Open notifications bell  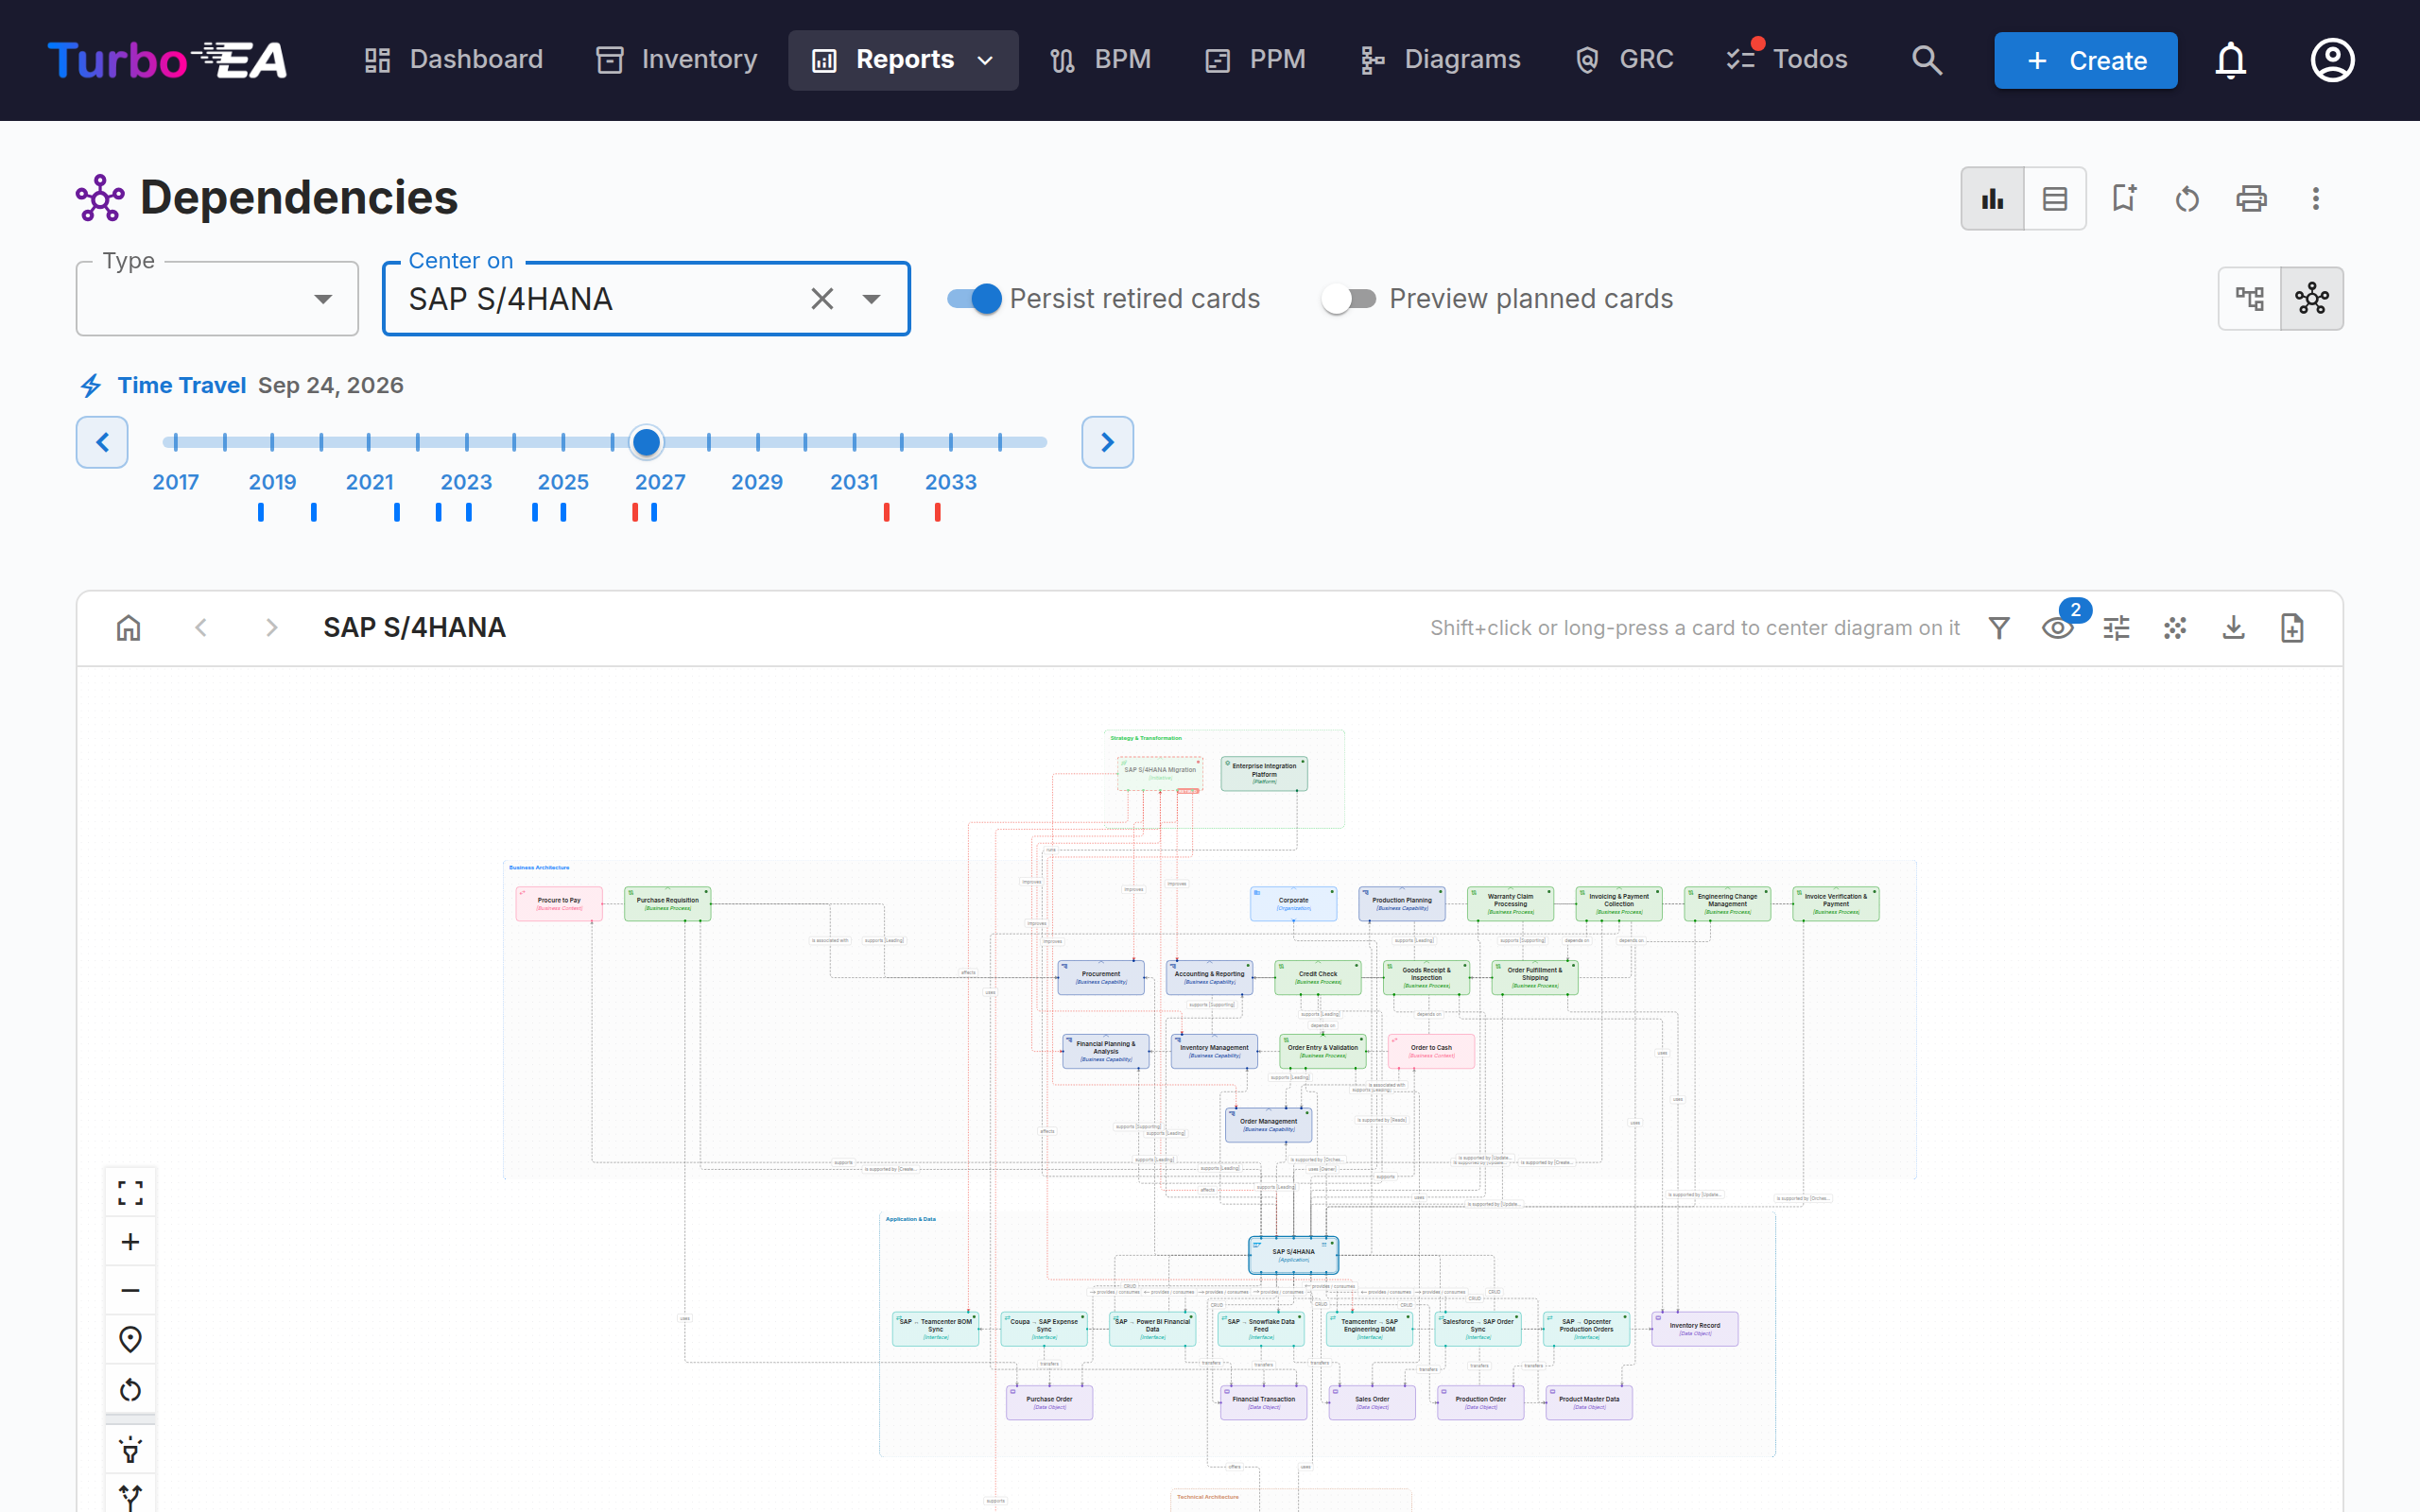[2230, 60]
